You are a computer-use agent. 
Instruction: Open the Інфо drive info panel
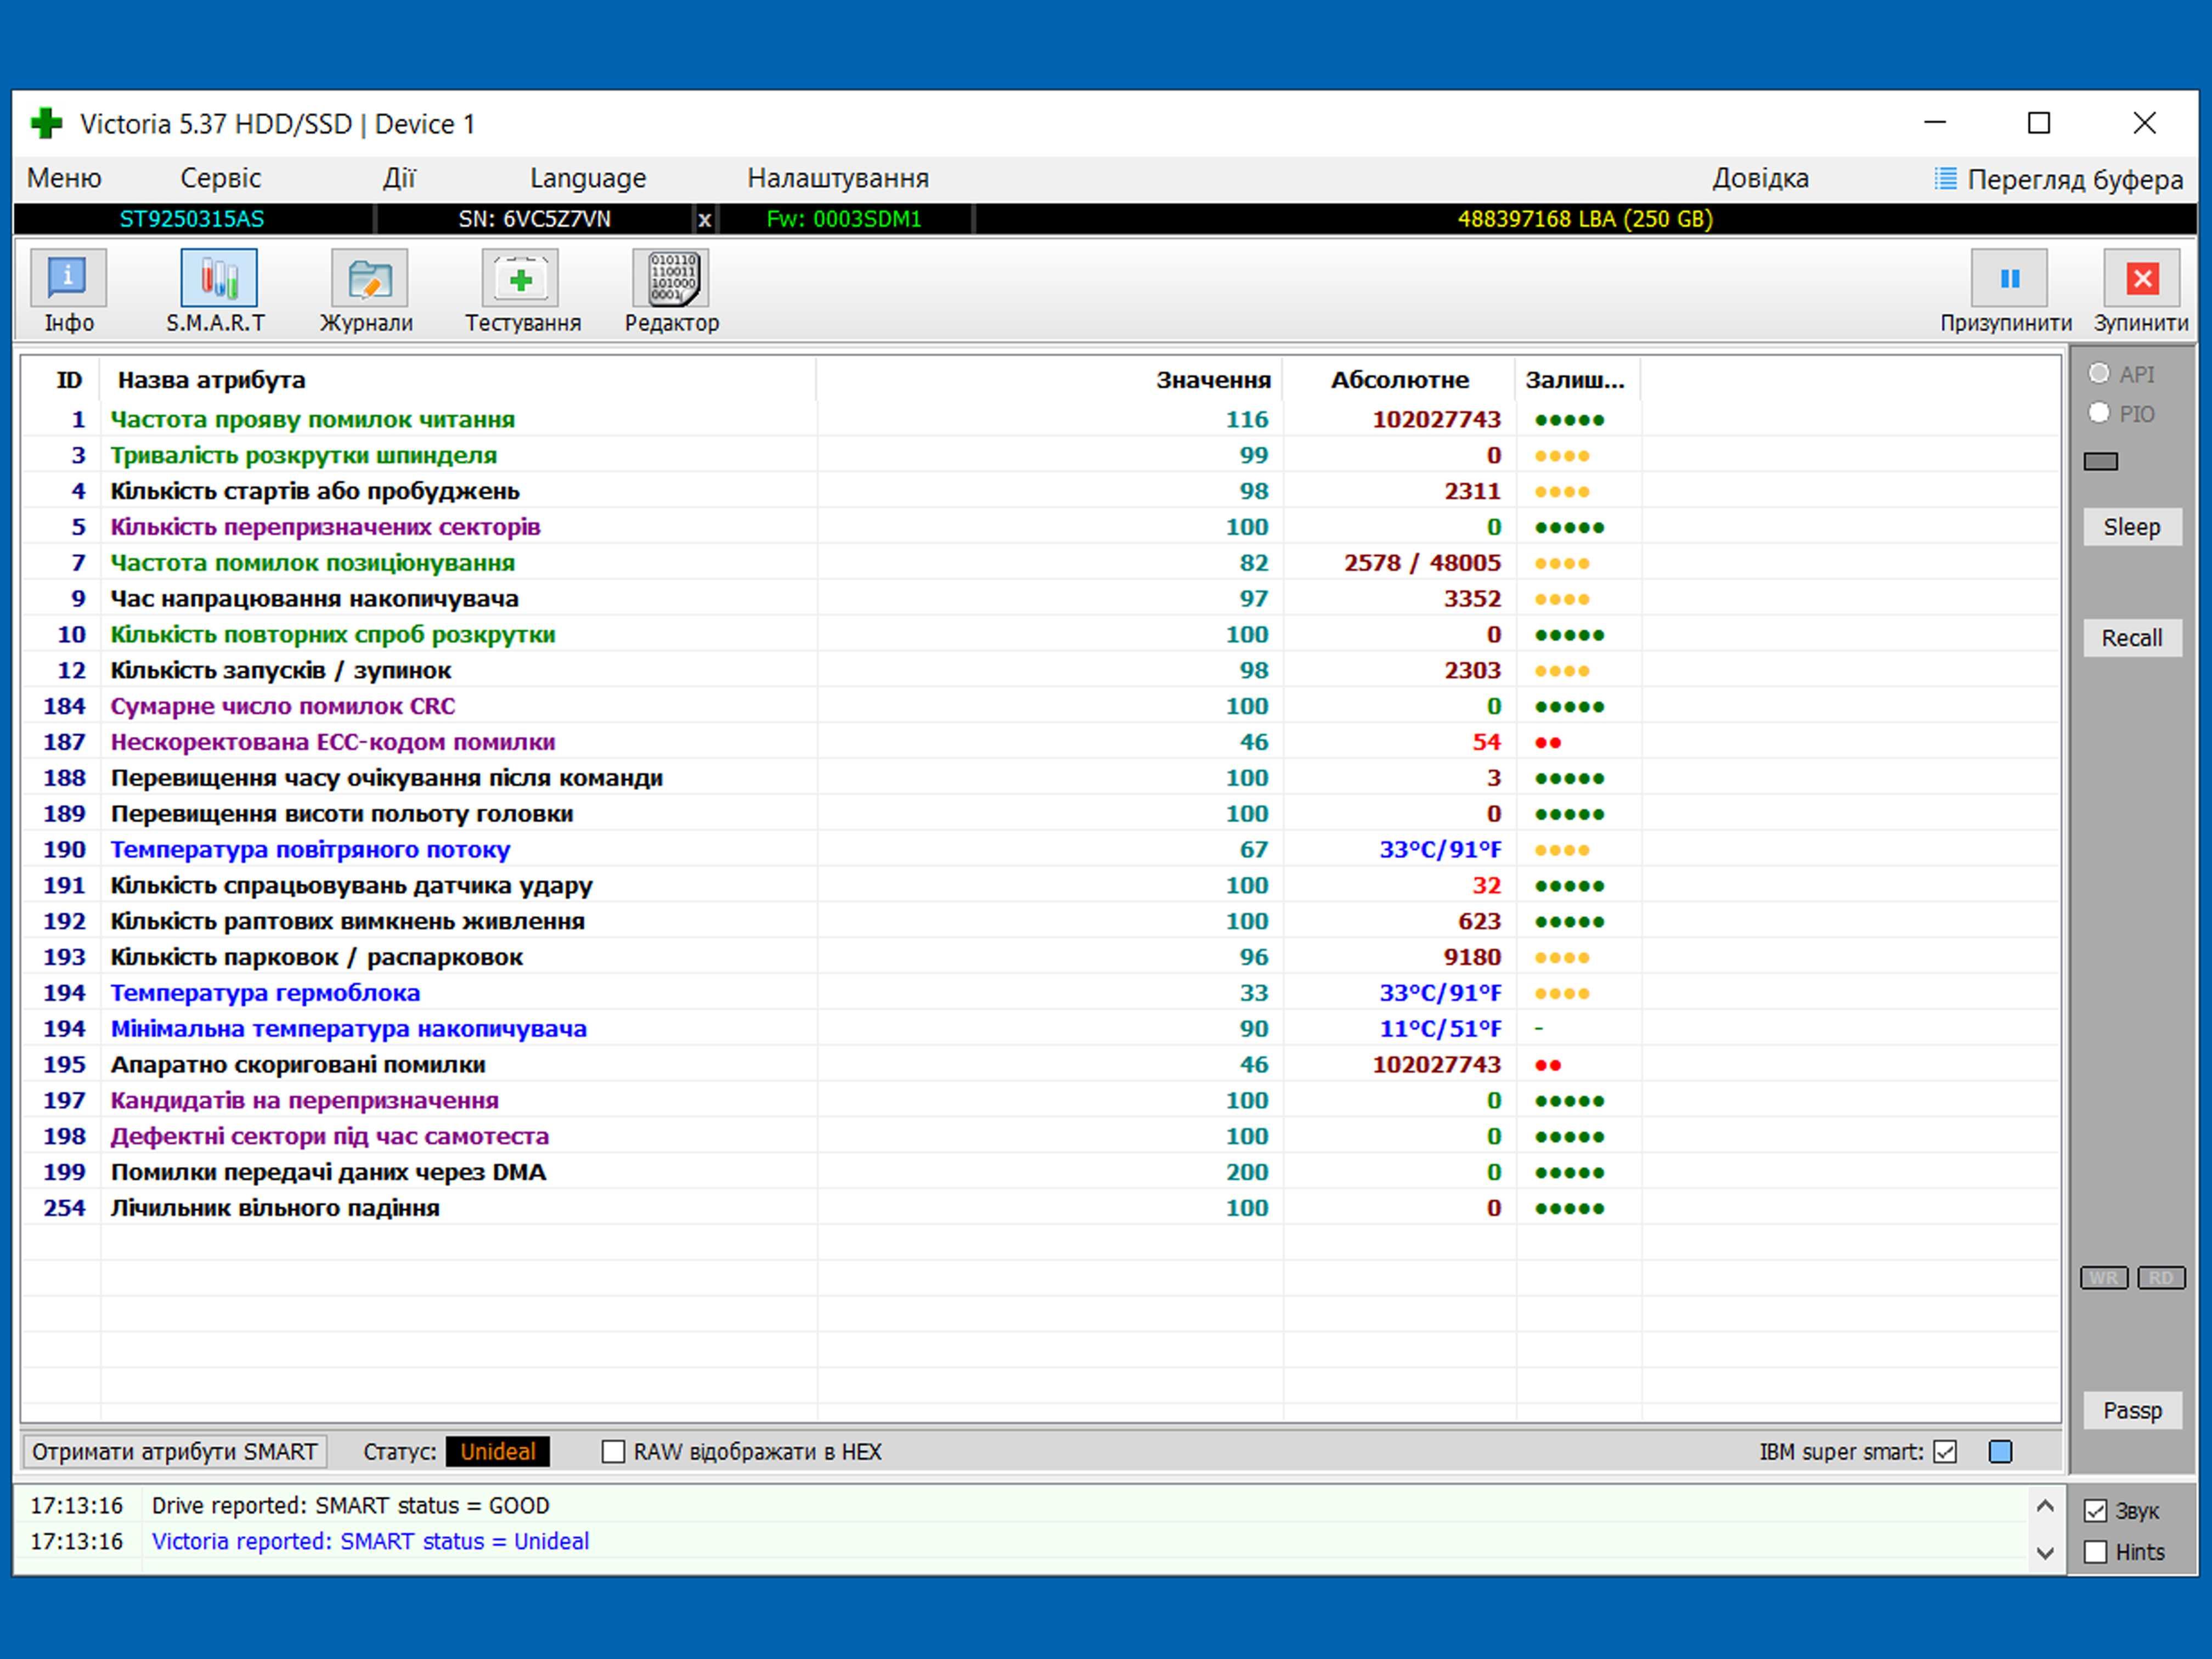tap(68, 277)
